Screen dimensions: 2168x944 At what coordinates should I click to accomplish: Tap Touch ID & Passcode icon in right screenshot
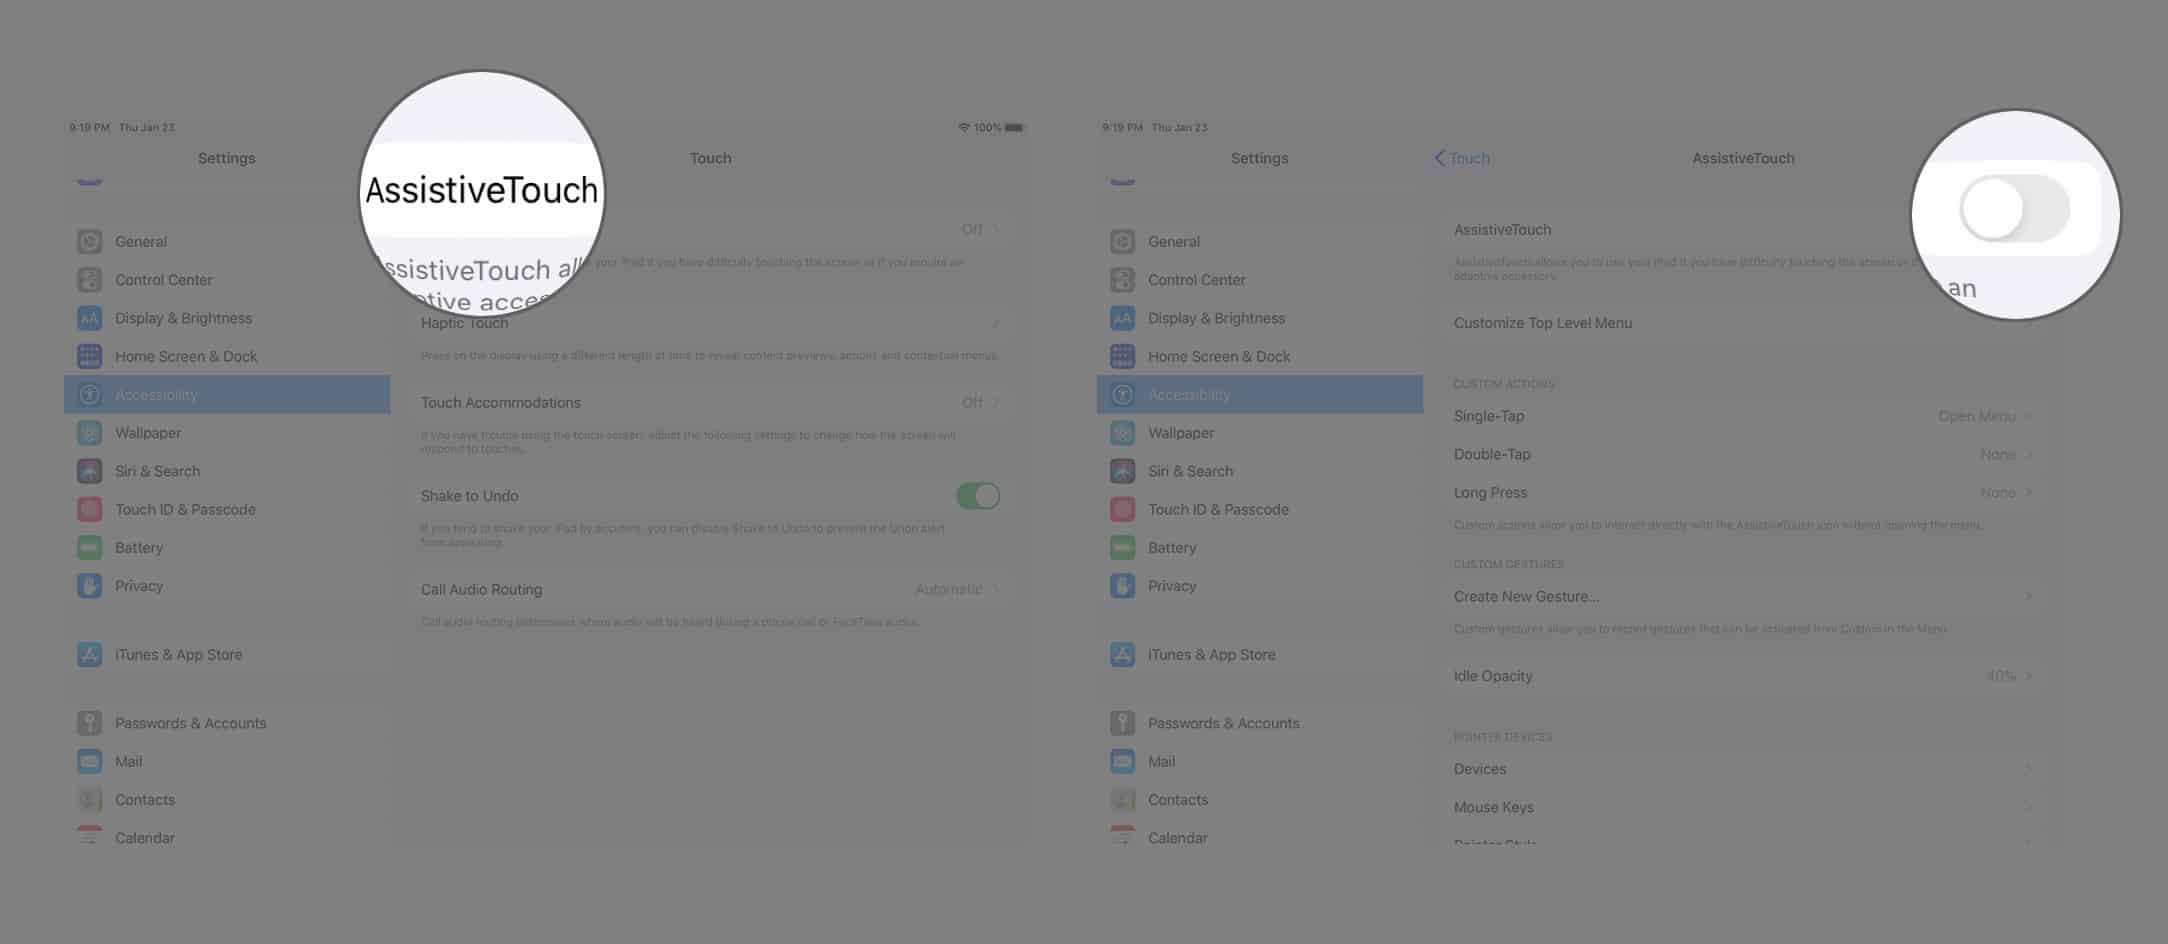1123,509
